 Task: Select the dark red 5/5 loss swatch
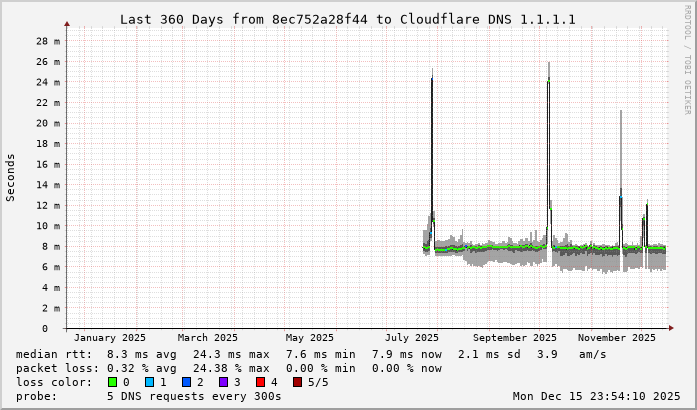297,382
